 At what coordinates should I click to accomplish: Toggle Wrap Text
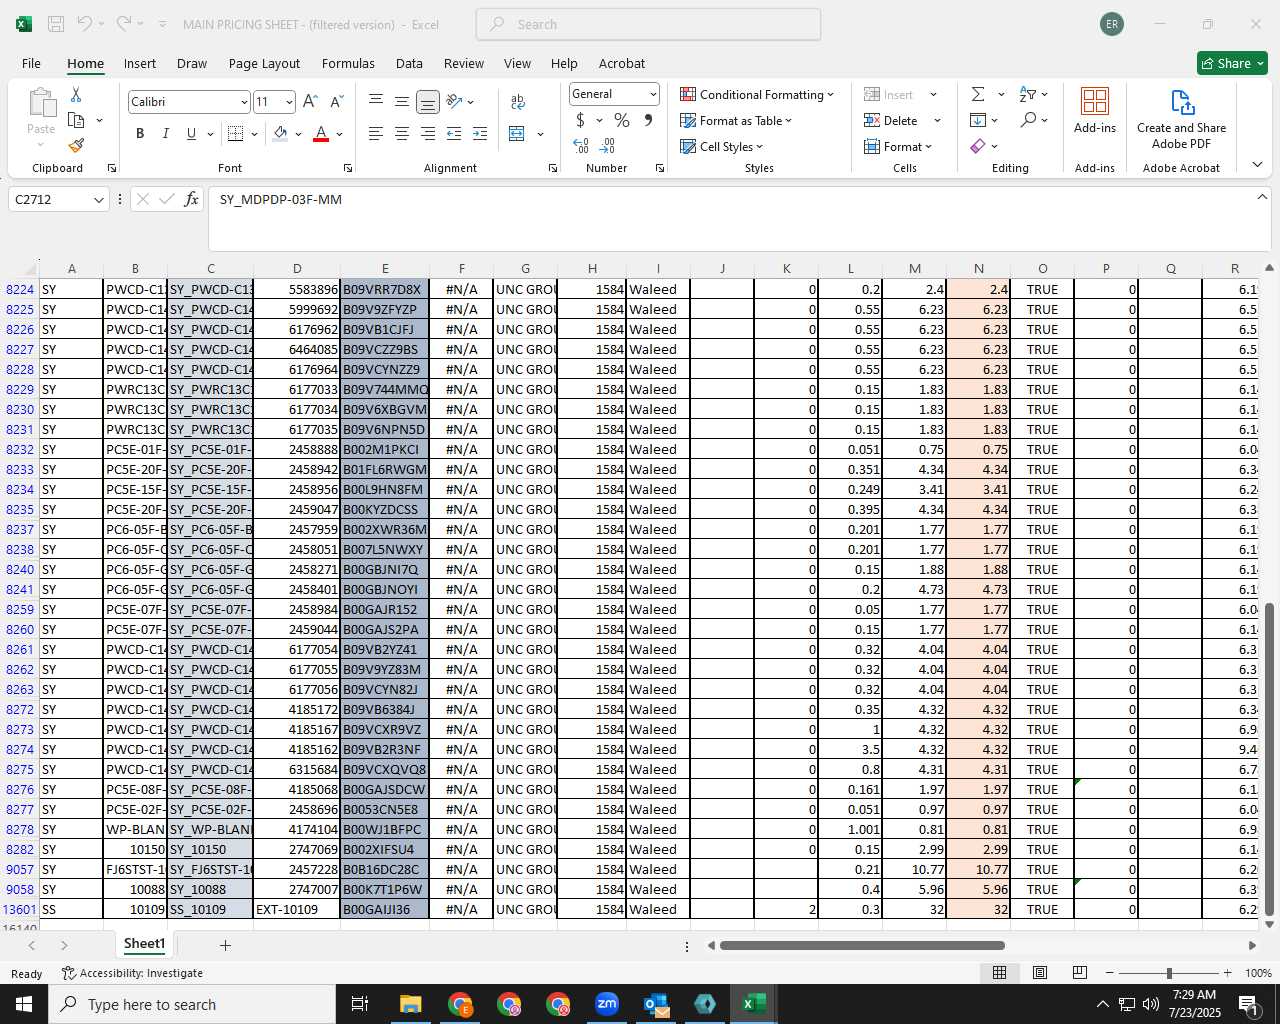tap(518, 101)
